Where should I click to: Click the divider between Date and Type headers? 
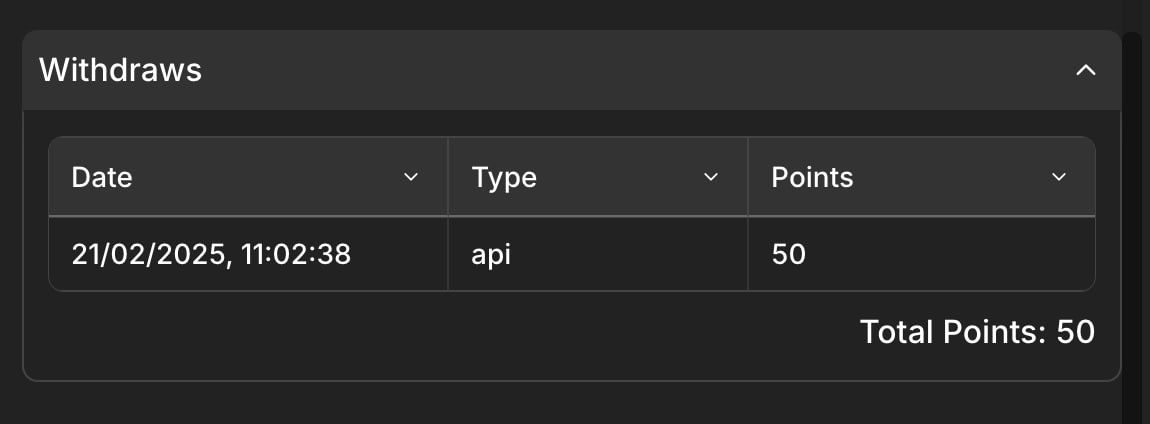pyautogui.click(x=447, y=177)
